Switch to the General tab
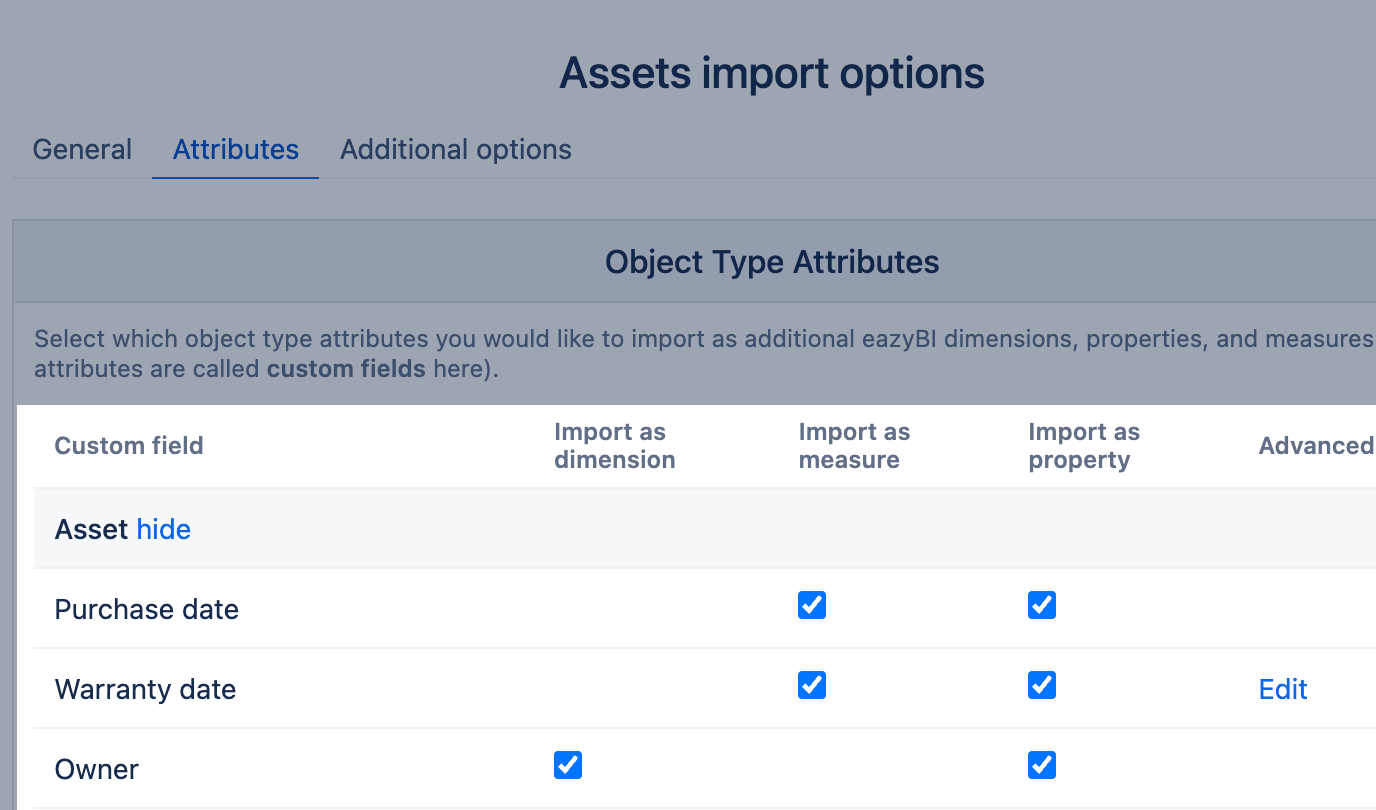1376x810 pixels. tap(82, 150)
